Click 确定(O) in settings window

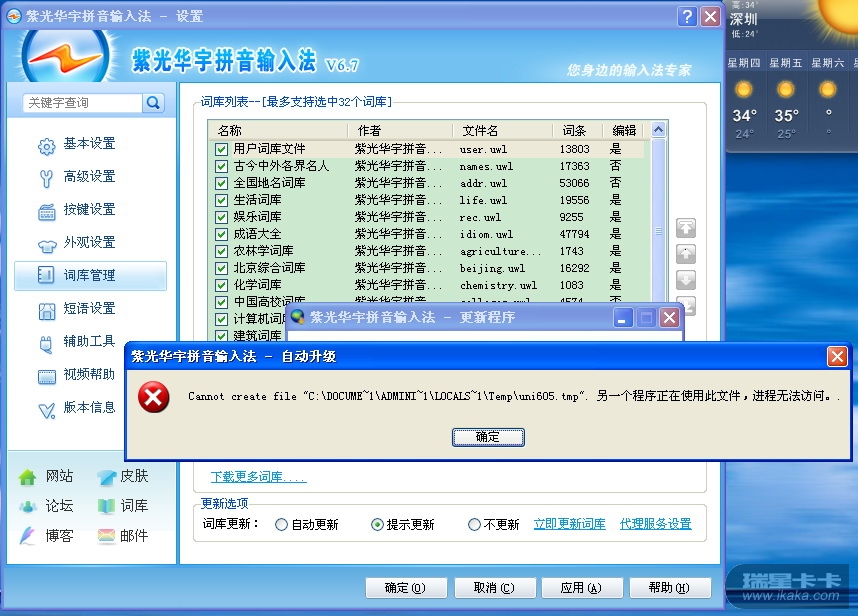[x=406, y=588]
